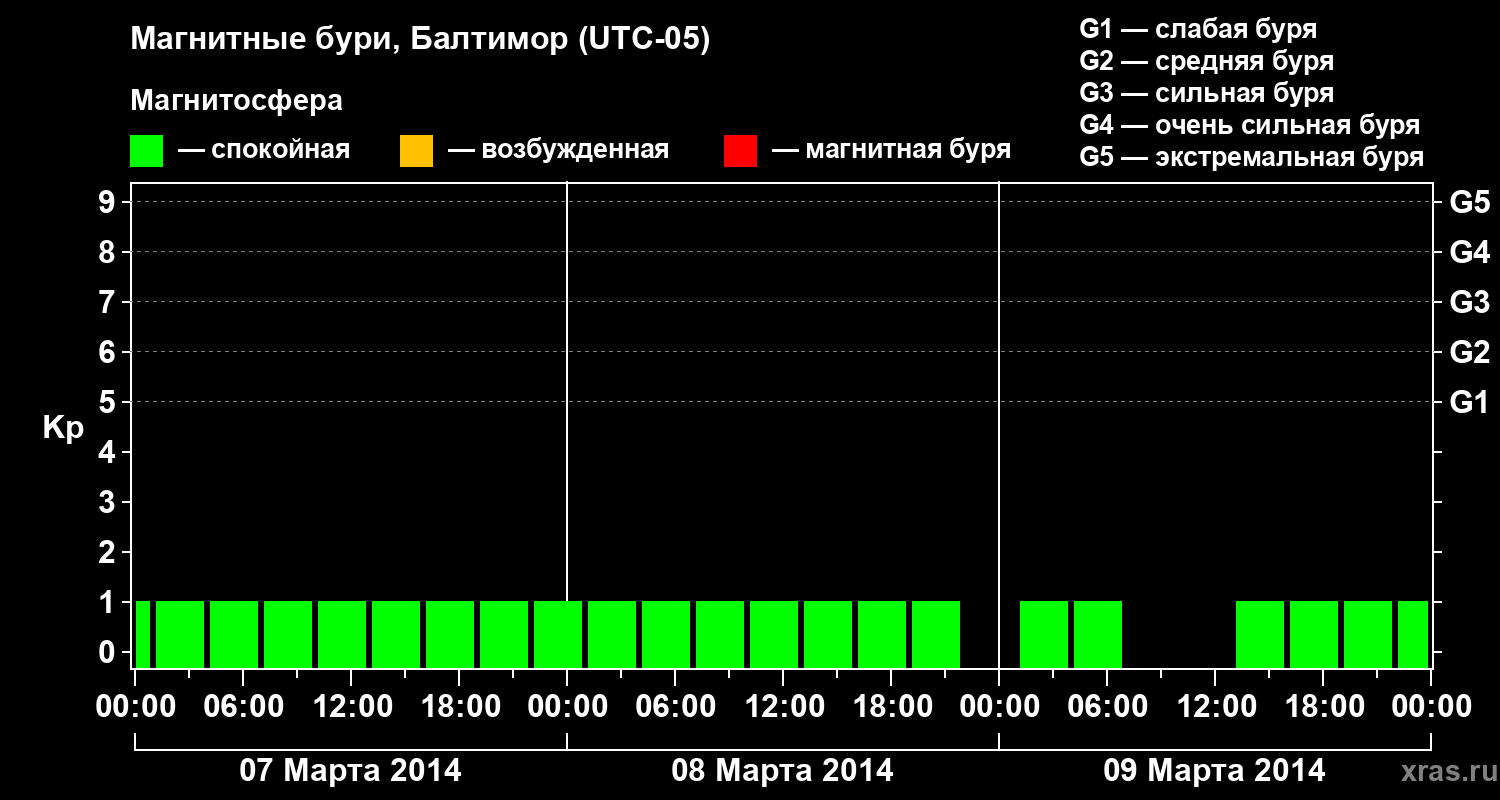Click the 12:00 time label under 07 Марта
Screen dimensions: 1500x800
tap(351, 706)
